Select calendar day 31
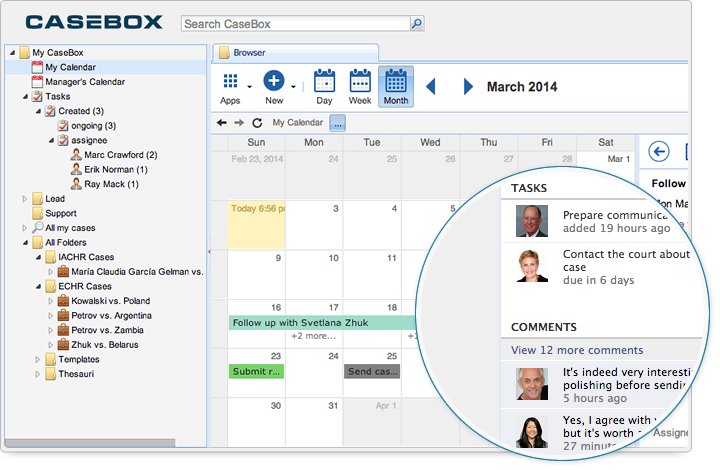Viewport: 720px width, 470px height. 314,422
